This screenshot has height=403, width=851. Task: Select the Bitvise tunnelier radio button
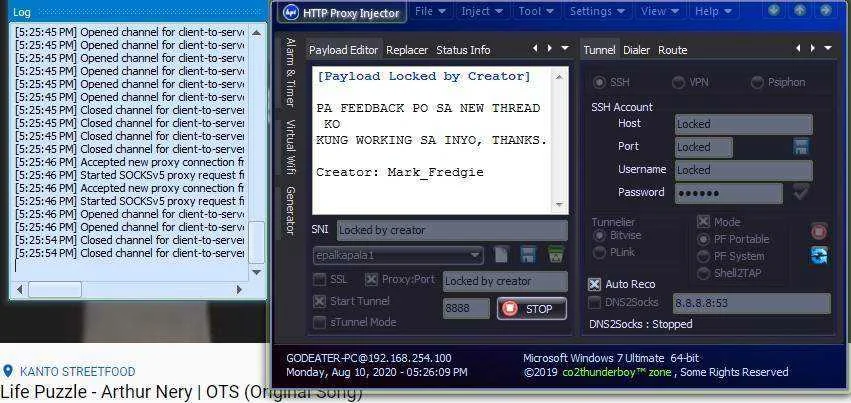(x=599, y=235)
